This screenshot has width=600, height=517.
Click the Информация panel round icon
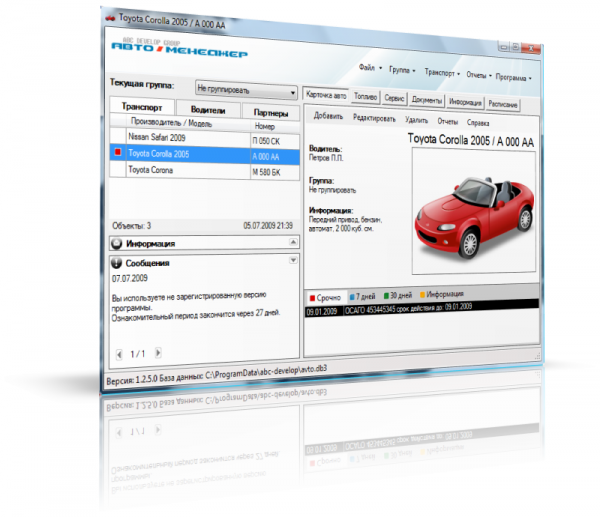(116, 243)
